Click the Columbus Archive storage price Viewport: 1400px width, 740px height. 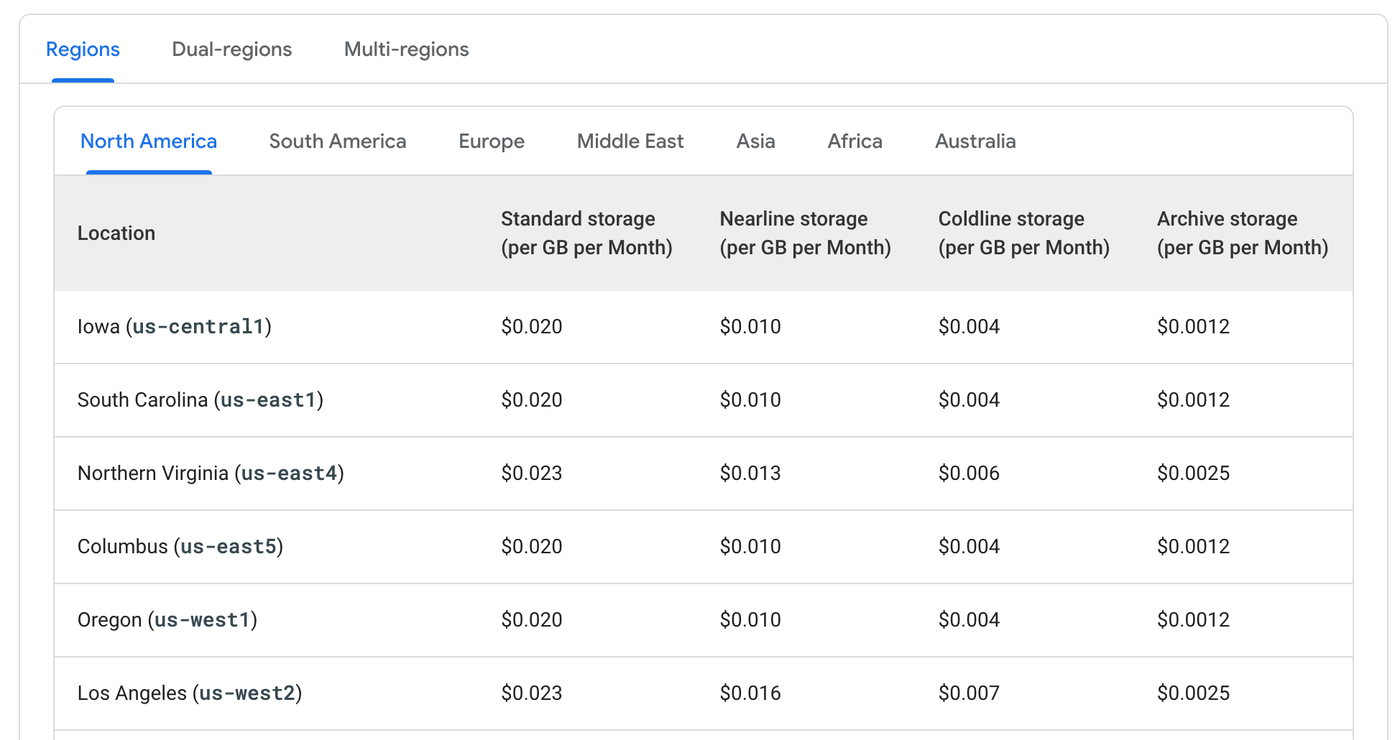(1193, 547)
